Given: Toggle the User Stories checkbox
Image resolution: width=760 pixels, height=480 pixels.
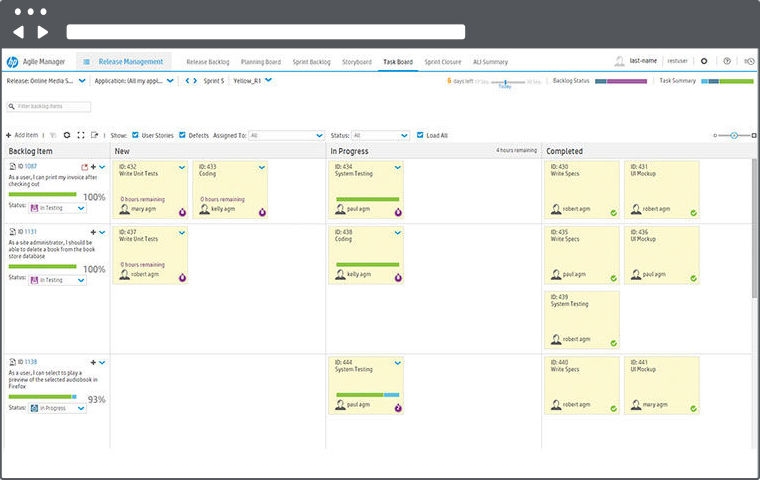Looking at the screenshot, I should 135,135.
